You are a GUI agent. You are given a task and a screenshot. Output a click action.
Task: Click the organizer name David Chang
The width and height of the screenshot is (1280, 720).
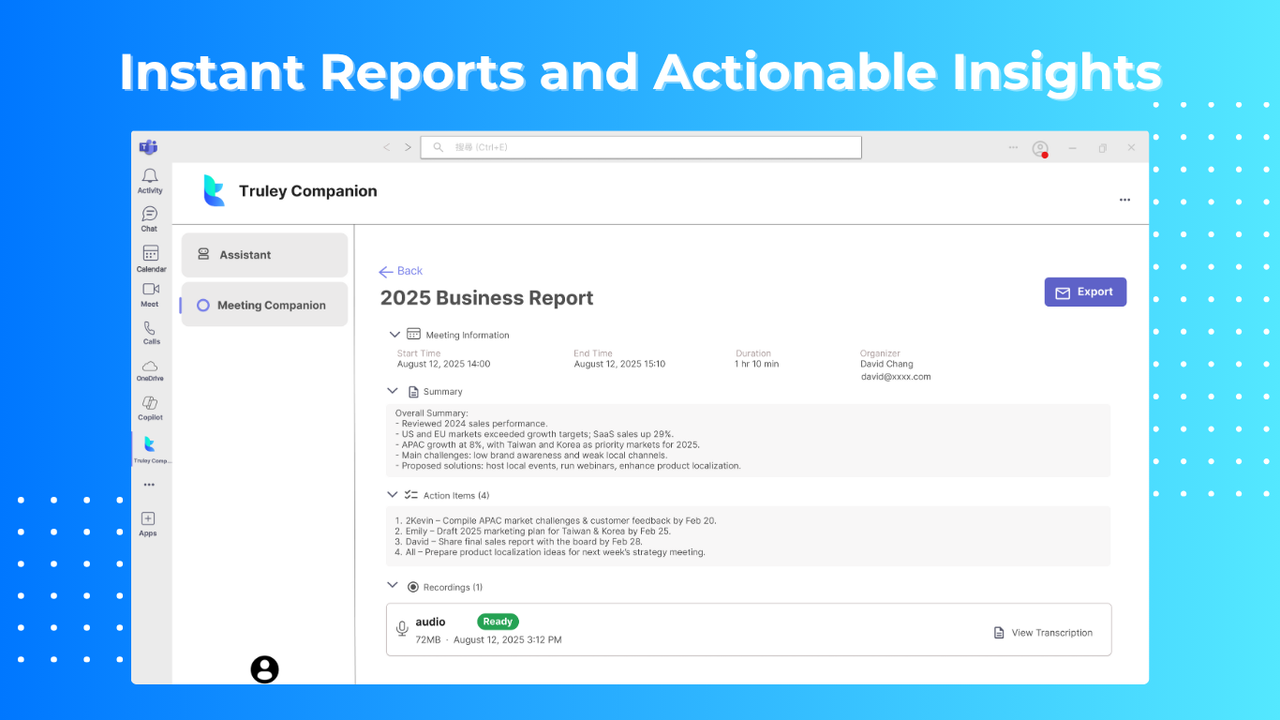(886, 364)
